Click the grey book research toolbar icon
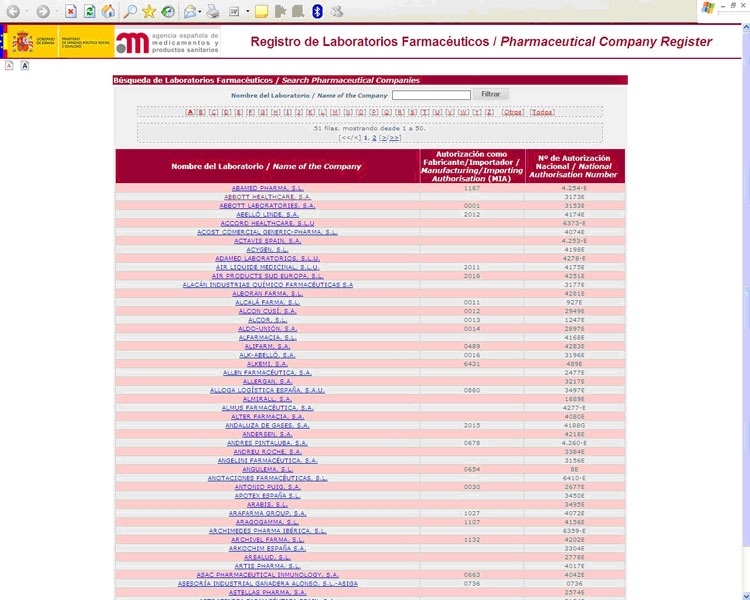The width and height of the screenshot is (750, 600). point(298,11)
